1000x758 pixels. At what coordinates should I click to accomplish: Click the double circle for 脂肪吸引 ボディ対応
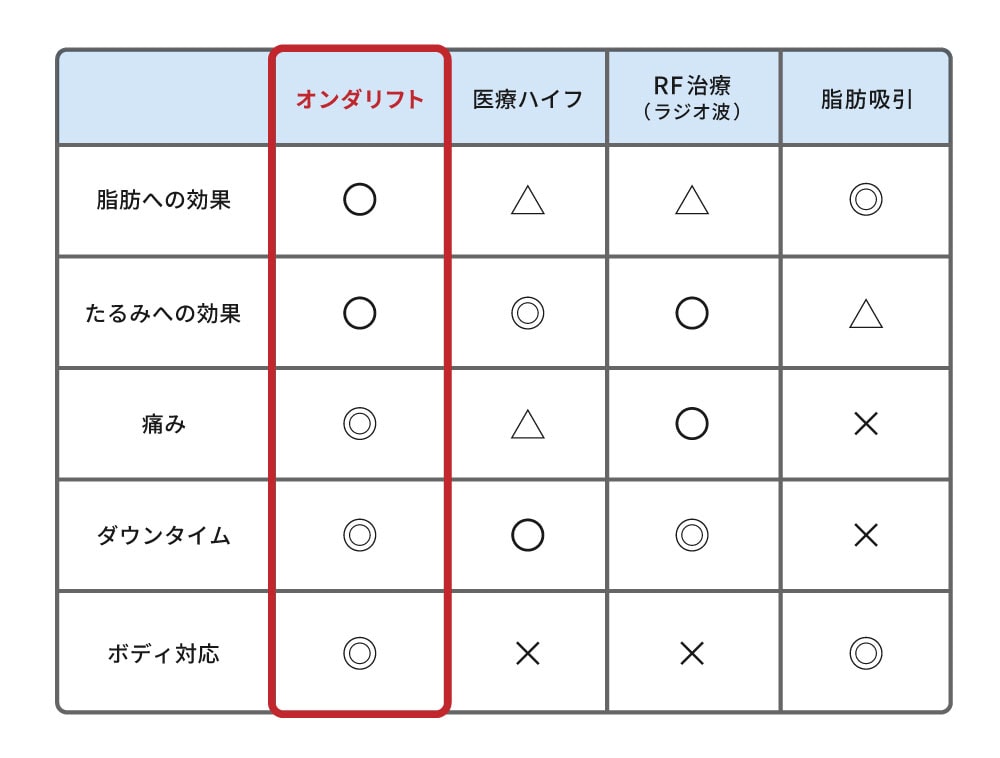pos(865,654)
